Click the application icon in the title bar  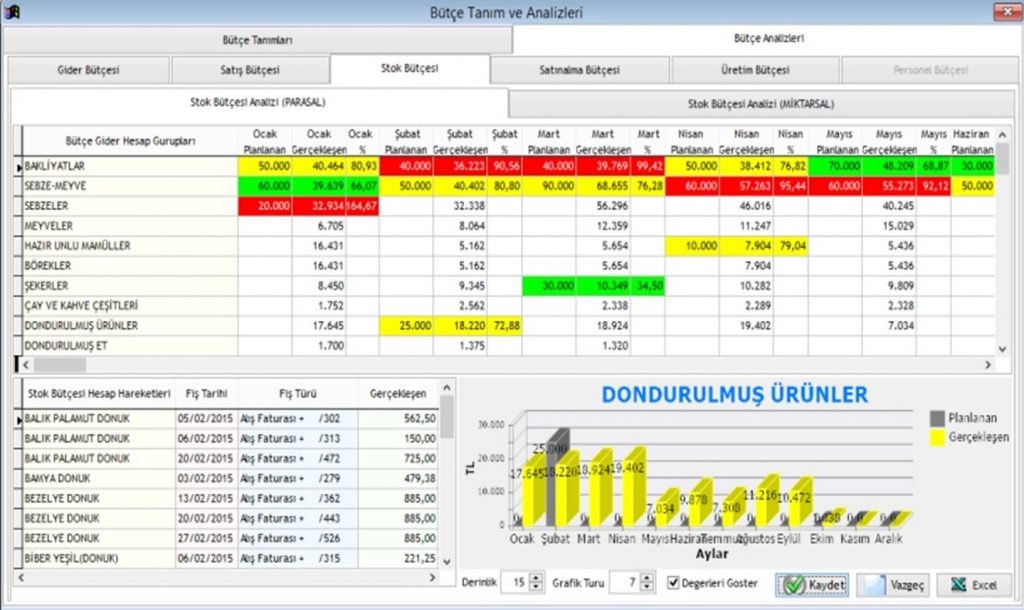(14, 11)
